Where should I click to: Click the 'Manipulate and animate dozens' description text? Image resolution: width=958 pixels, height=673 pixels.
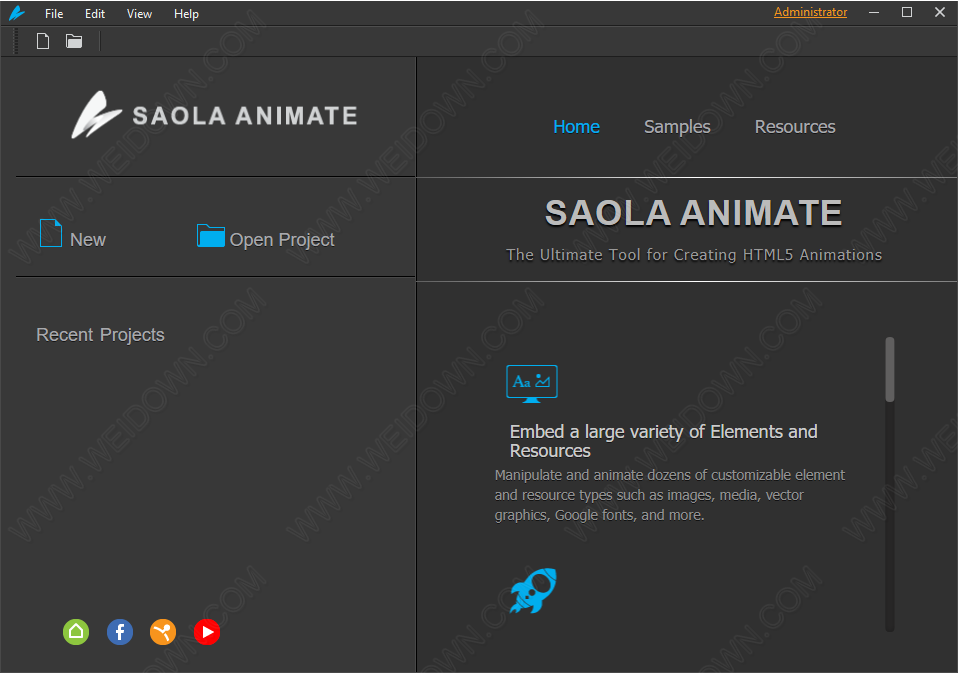click(670, 495)
